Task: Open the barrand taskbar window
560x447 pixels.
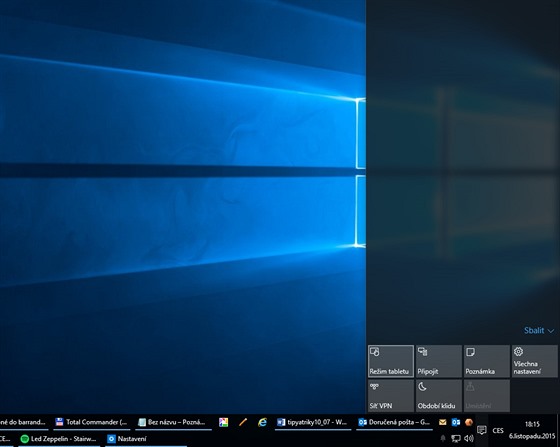Action: tap(24, 422)
